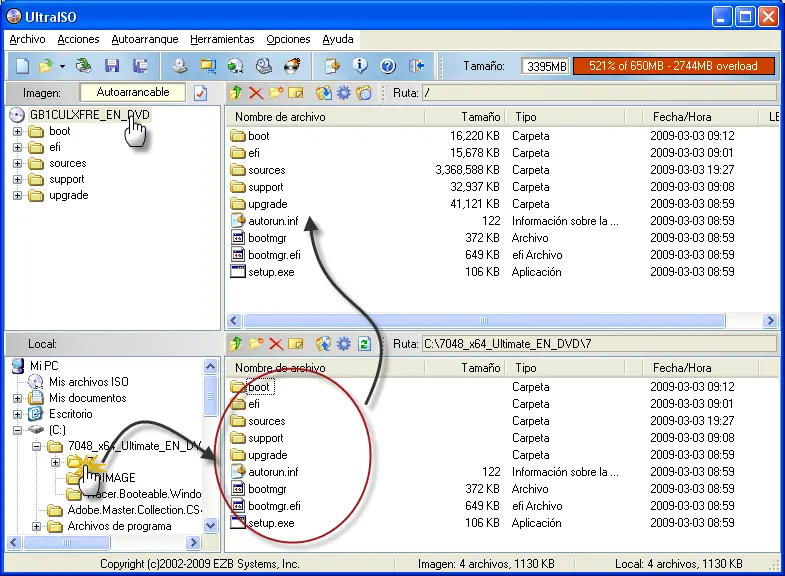Create new folder in the image pane
This screenshot has height=576, width=785.
click(x=275, y=93)
